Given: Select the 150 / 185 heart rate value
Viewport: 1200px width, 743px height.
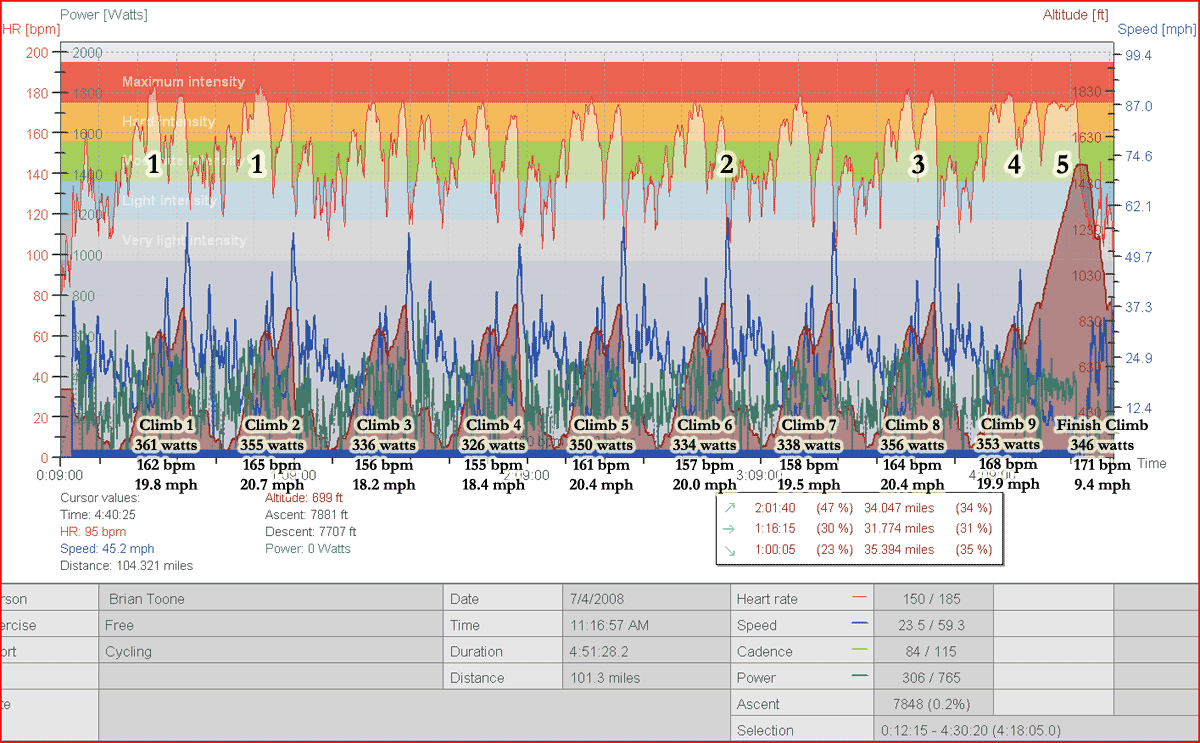Looking at the screenshot, I should point(932,599).
